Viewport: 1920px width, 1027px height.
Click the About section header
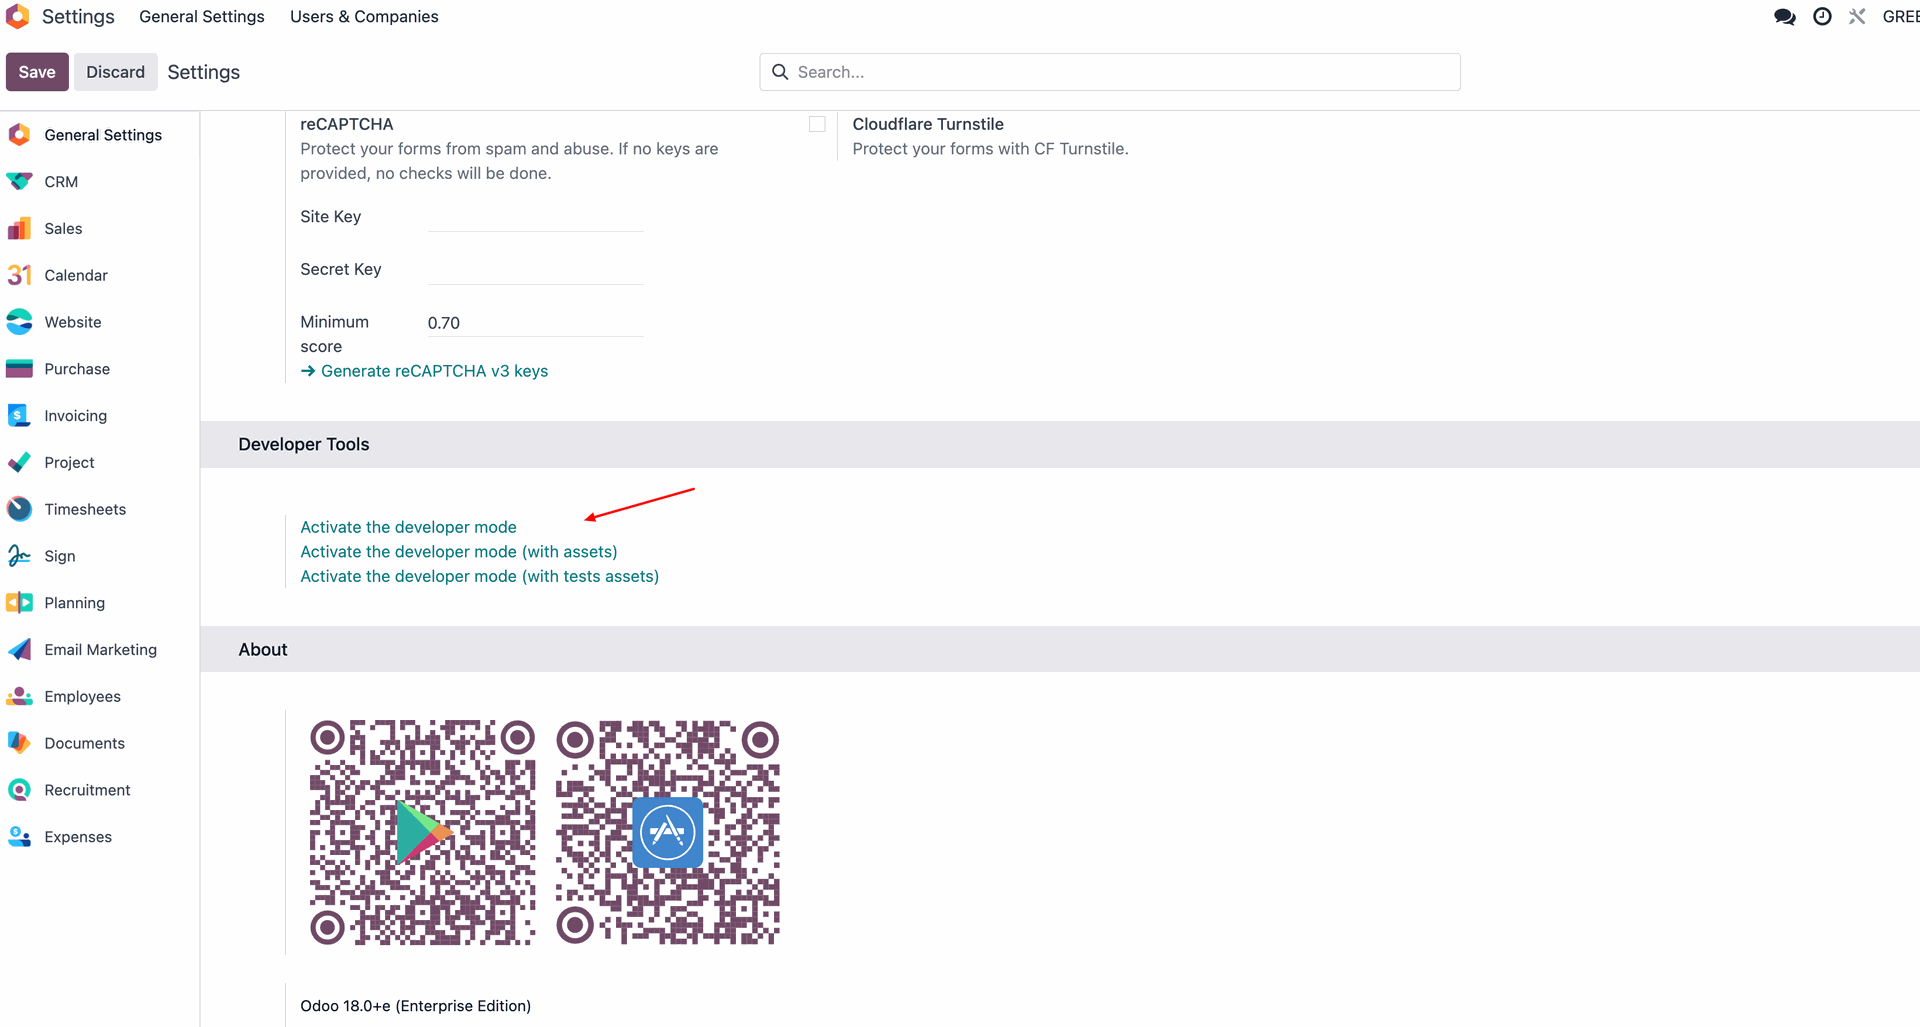(x=263, y=650)
